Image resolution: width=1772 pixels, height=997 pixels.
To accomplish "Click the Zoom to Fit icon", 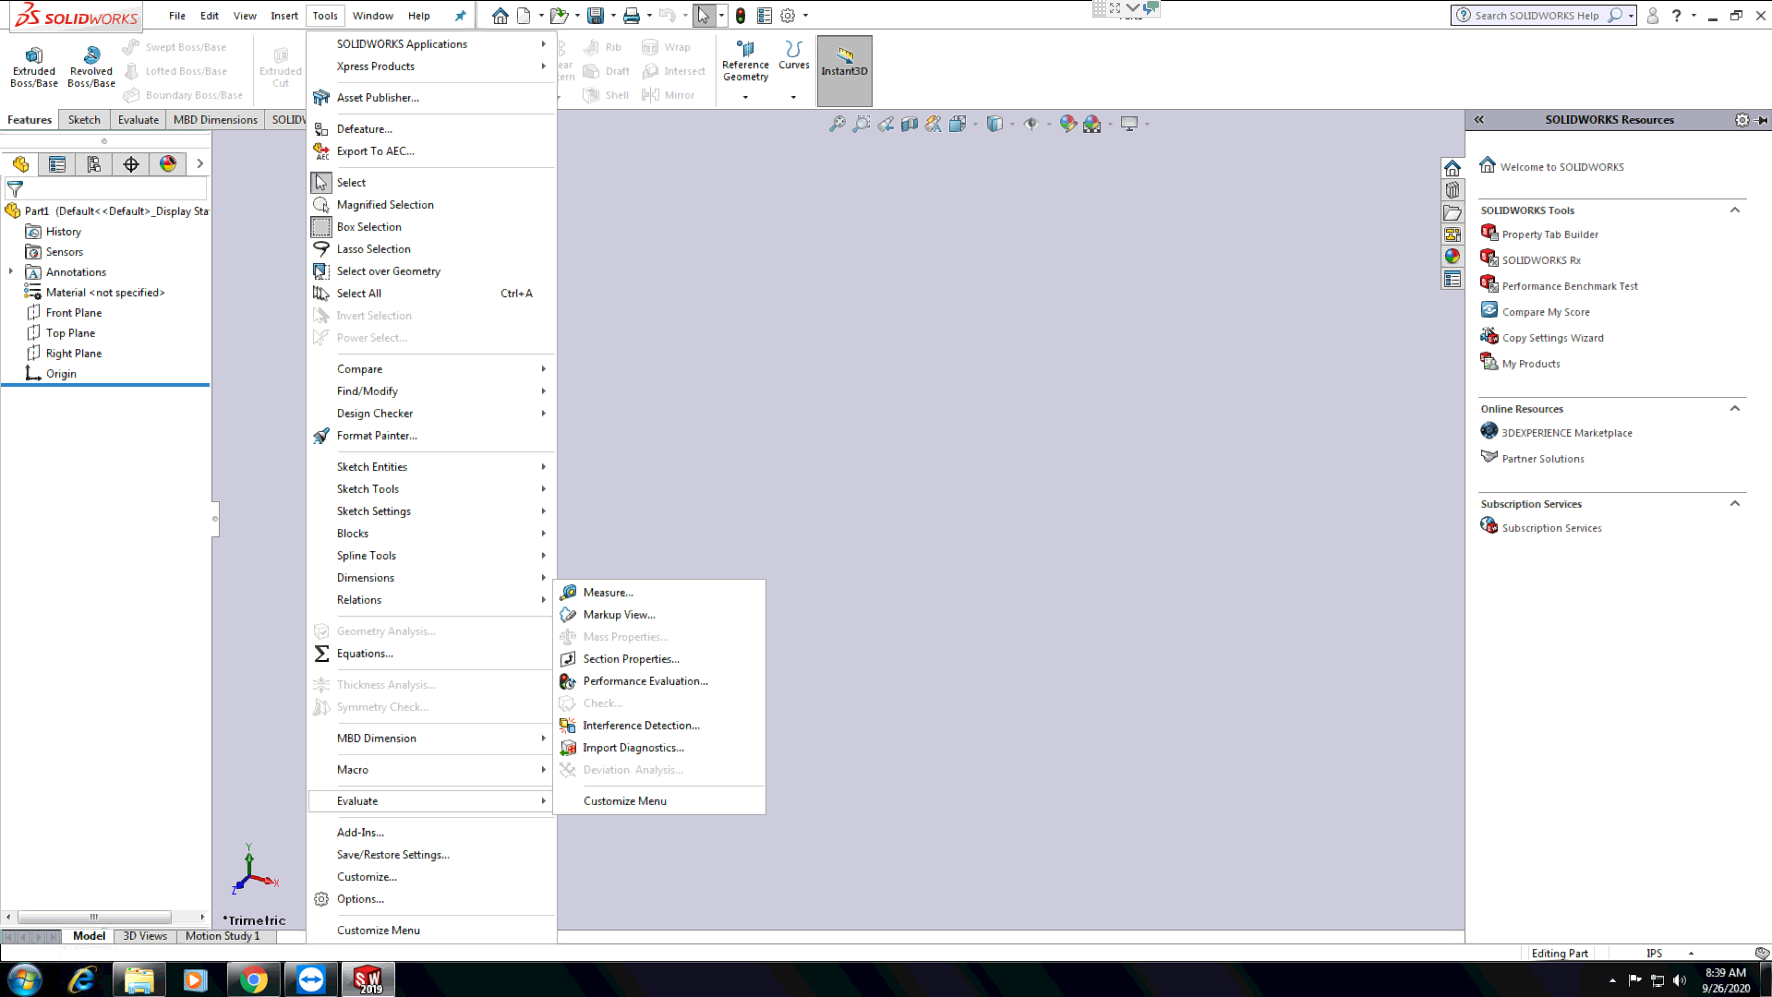I will coord(837,124).
